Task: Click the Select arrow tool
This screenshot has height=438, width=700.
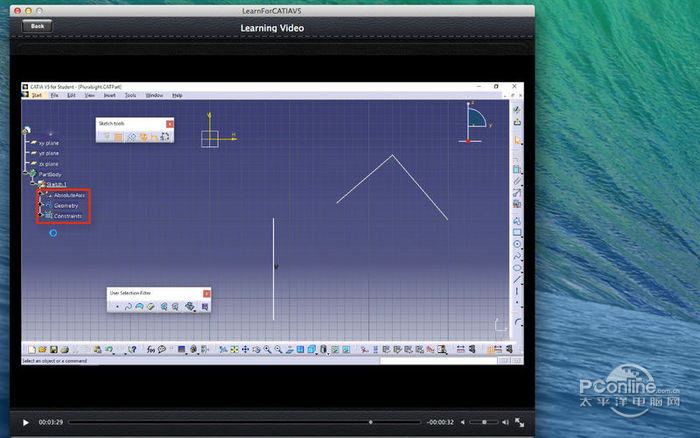Action: 517,141
